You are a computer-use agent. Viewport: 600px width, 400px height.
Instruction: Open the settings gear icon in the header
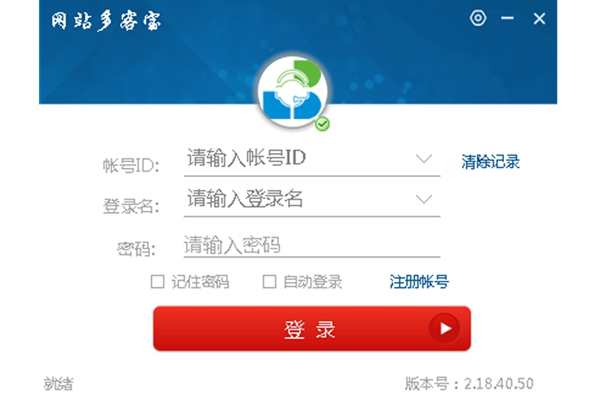[478, 18]
